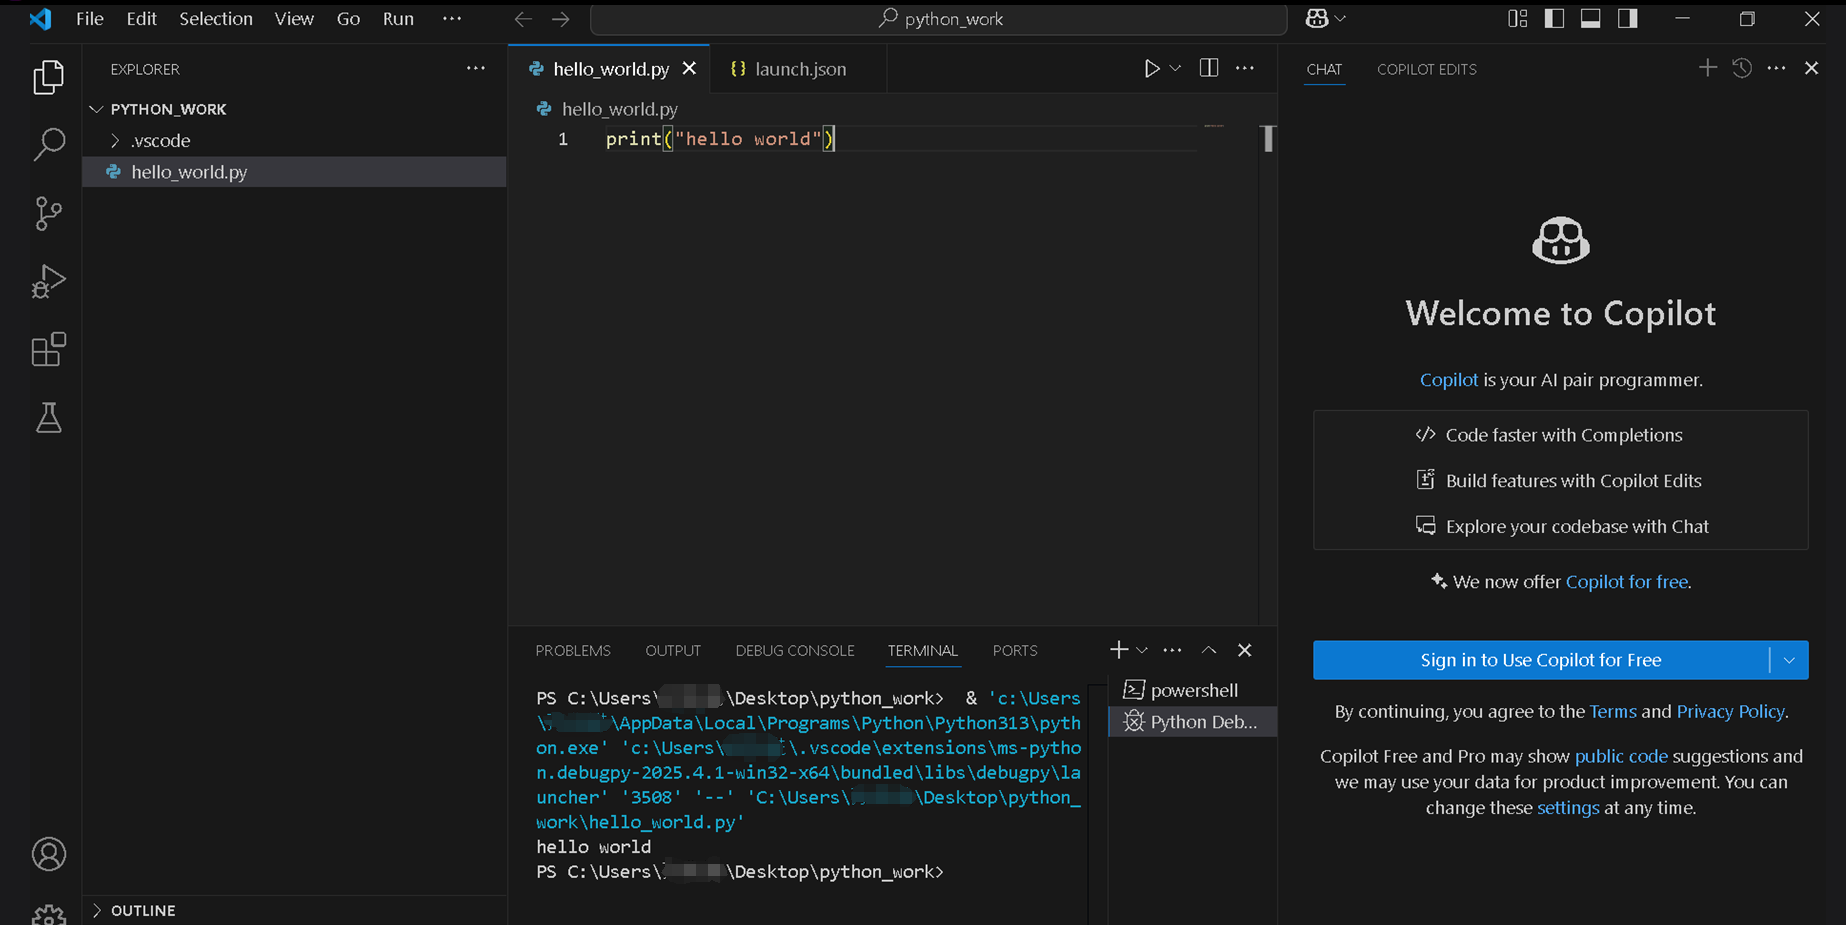This screenshot has width=1846, height=925.
Task: Toggle the primary side bar layout button
Action: [x=1554, y=19]
